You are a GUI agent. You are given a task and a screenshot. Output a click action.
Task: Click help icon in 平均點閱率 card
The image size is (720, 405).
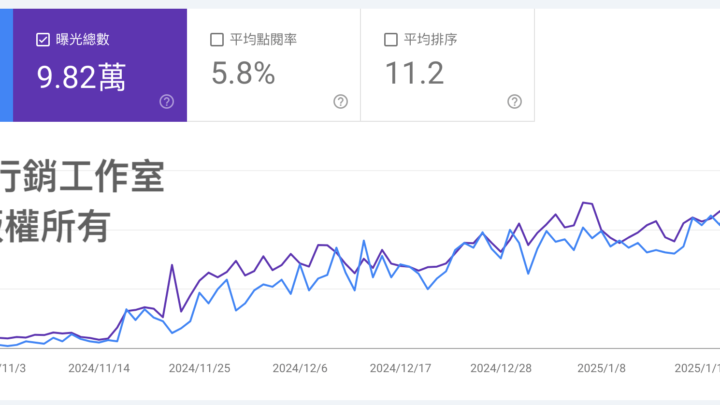(340, 101)
